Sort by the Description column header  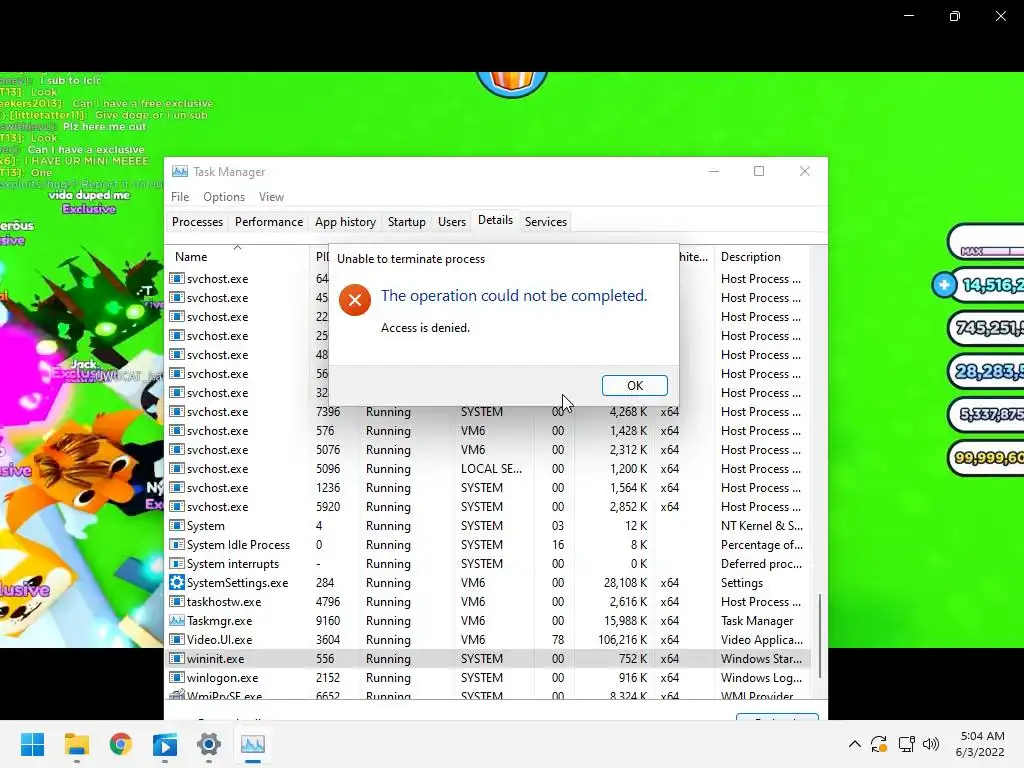click(x=761, y=257)
